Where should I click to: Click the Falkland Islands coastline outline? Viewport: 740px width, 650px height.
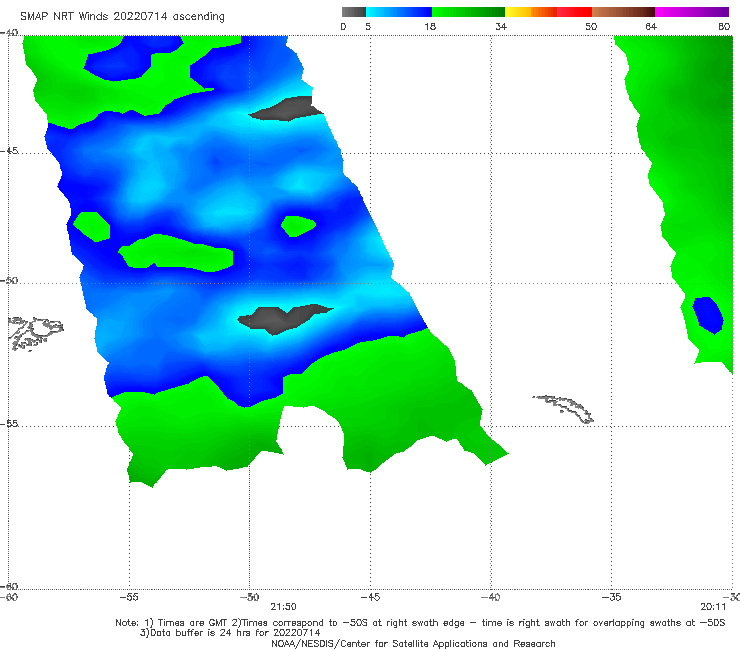click(x=36, y=333)
